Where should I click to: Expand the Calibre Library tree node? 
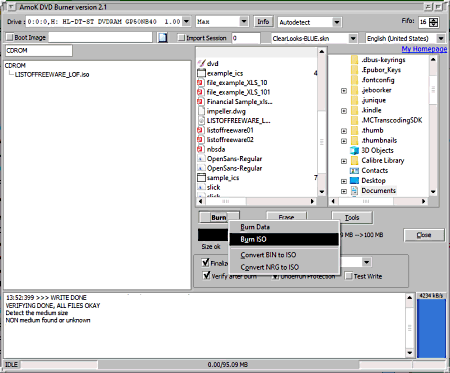pyautogui.click(x=344, y=161)
